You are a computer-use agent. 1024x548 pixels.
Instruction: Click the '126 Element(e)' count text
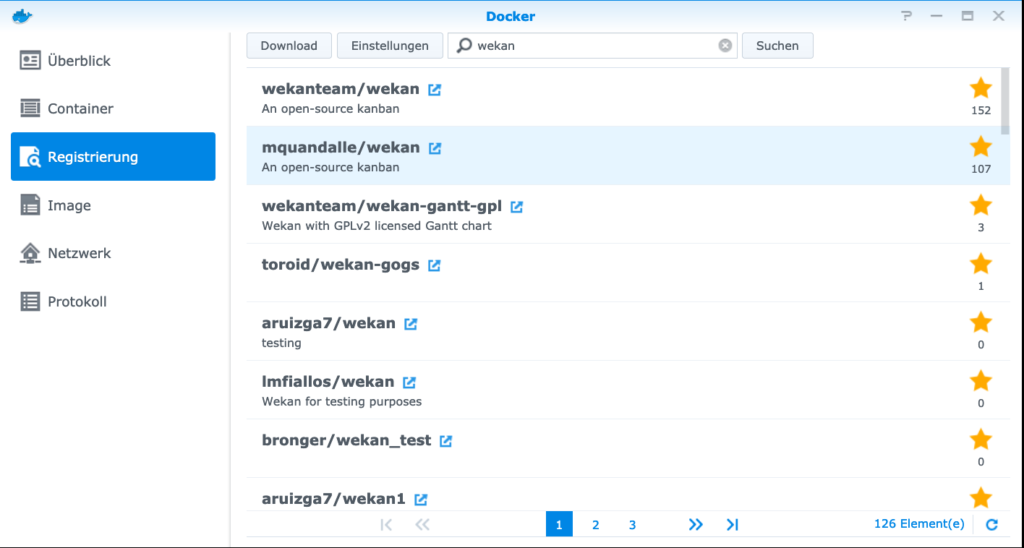click(x=919, y=524)
